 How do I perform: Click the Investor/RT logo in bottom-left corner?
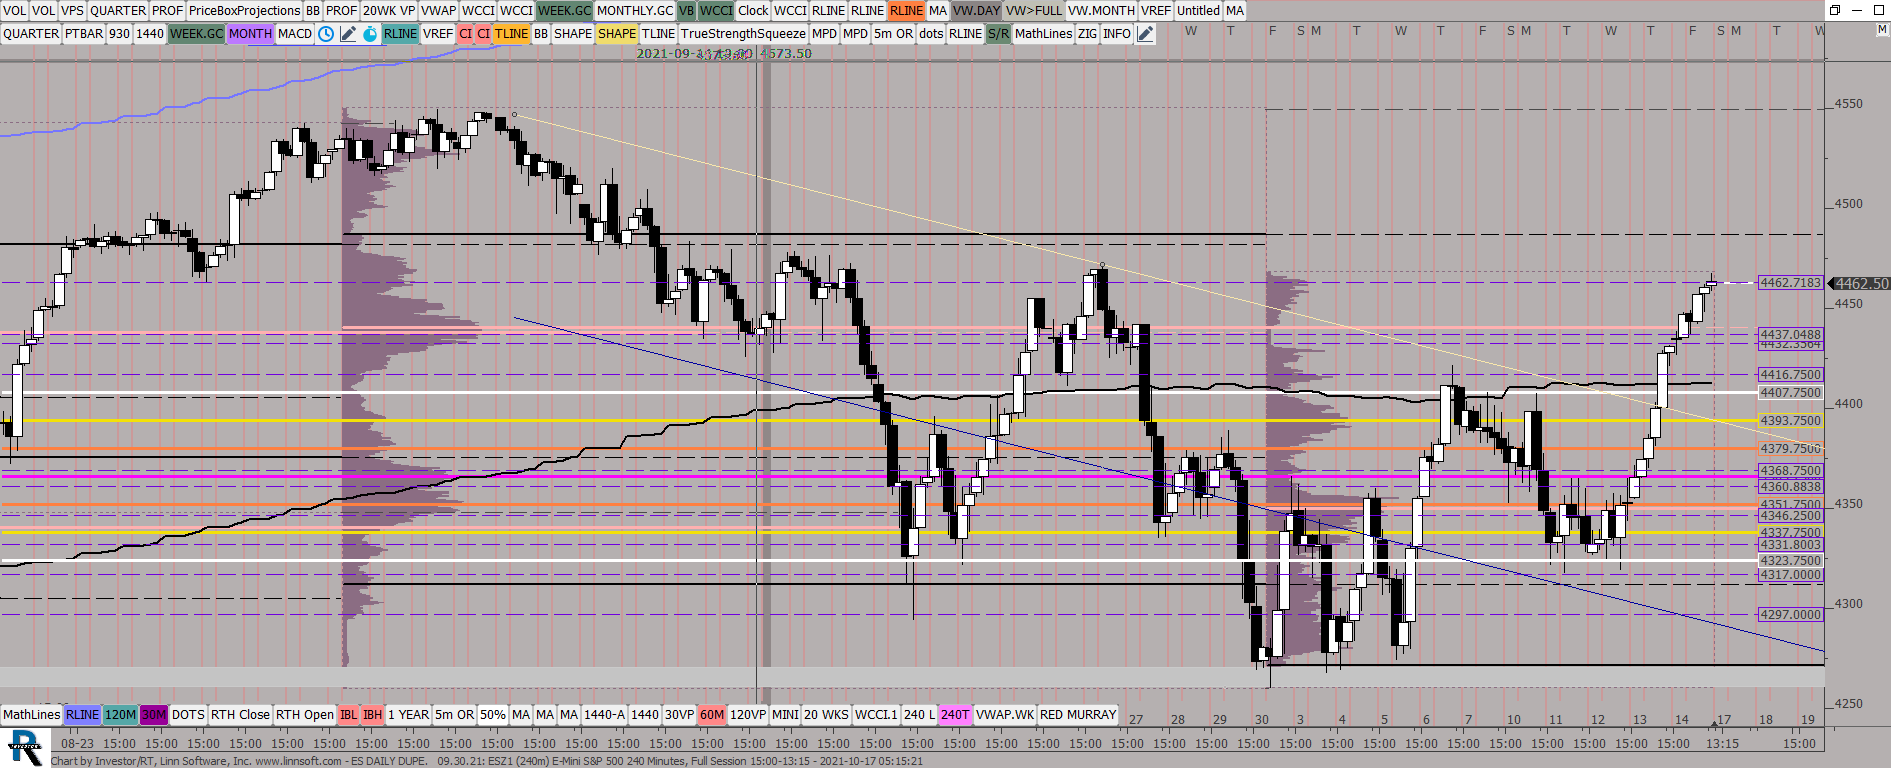point(24,748)
